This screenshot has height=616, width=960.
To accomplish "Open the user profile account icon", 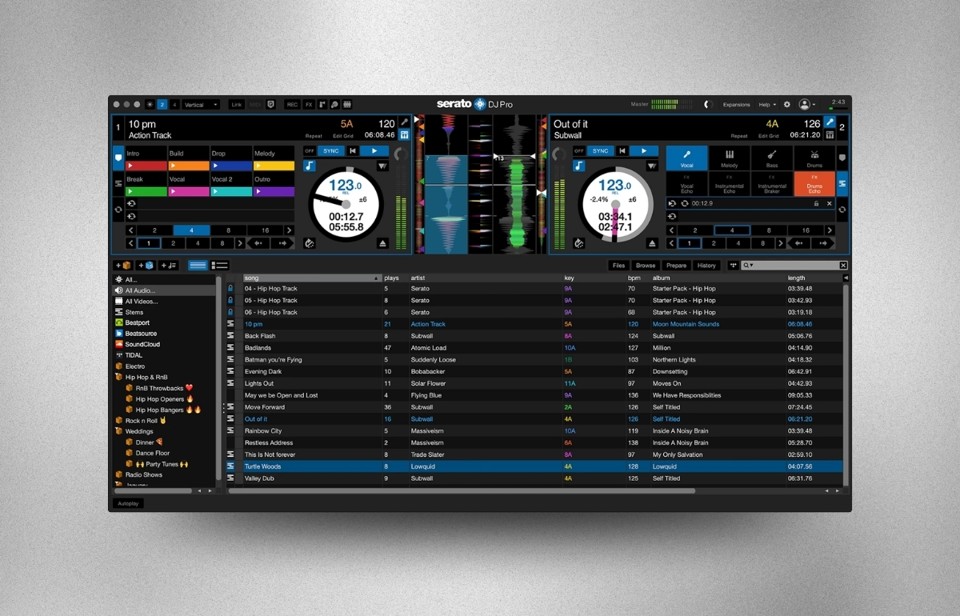I will (804, 105).
